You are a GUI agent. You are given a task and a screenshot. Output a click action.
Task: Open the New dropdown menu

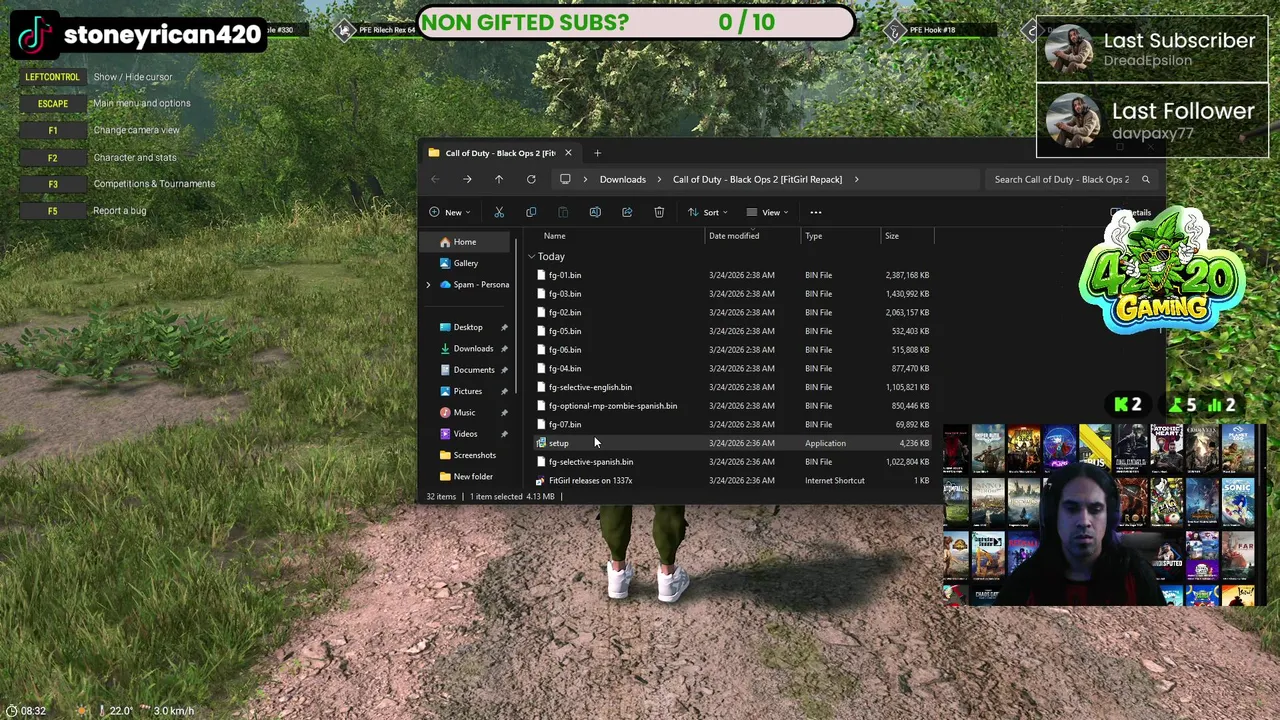[x=449, y=212]
